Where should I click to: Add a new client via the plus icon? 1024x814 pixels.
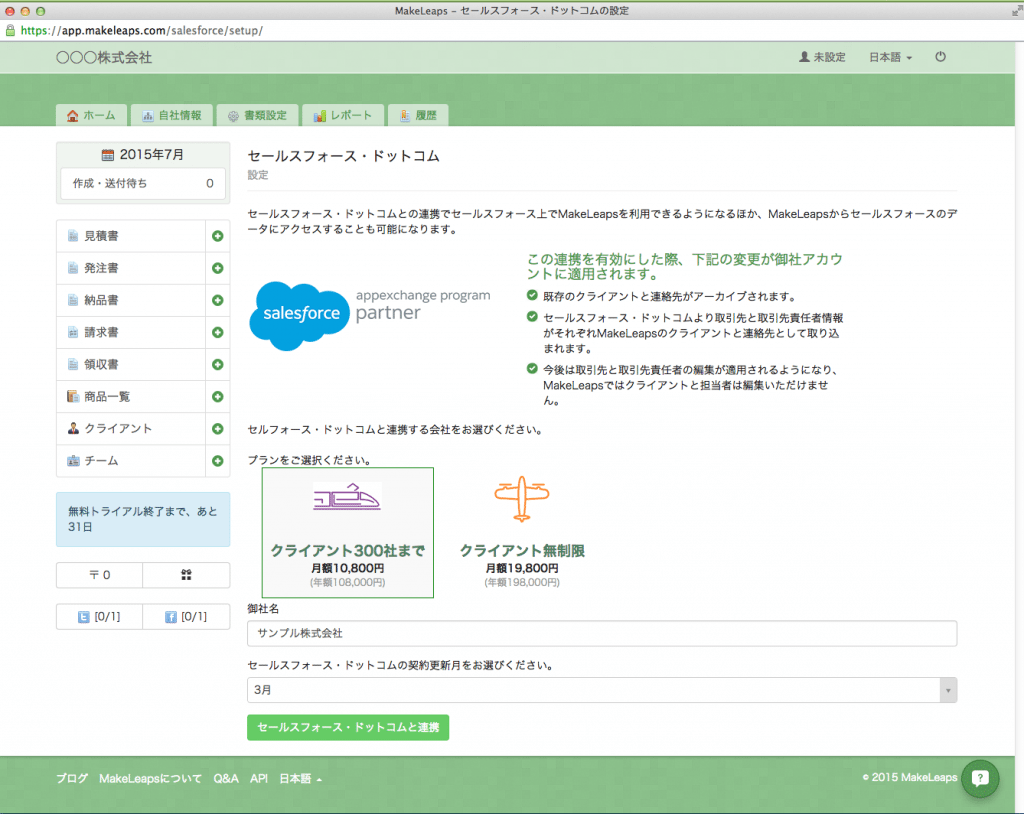tap(217, 429)
